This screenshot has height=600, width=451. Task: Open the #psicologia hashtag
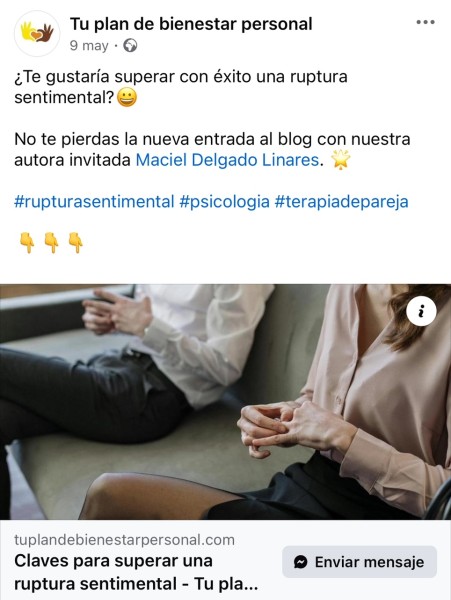tap(225, 202)
